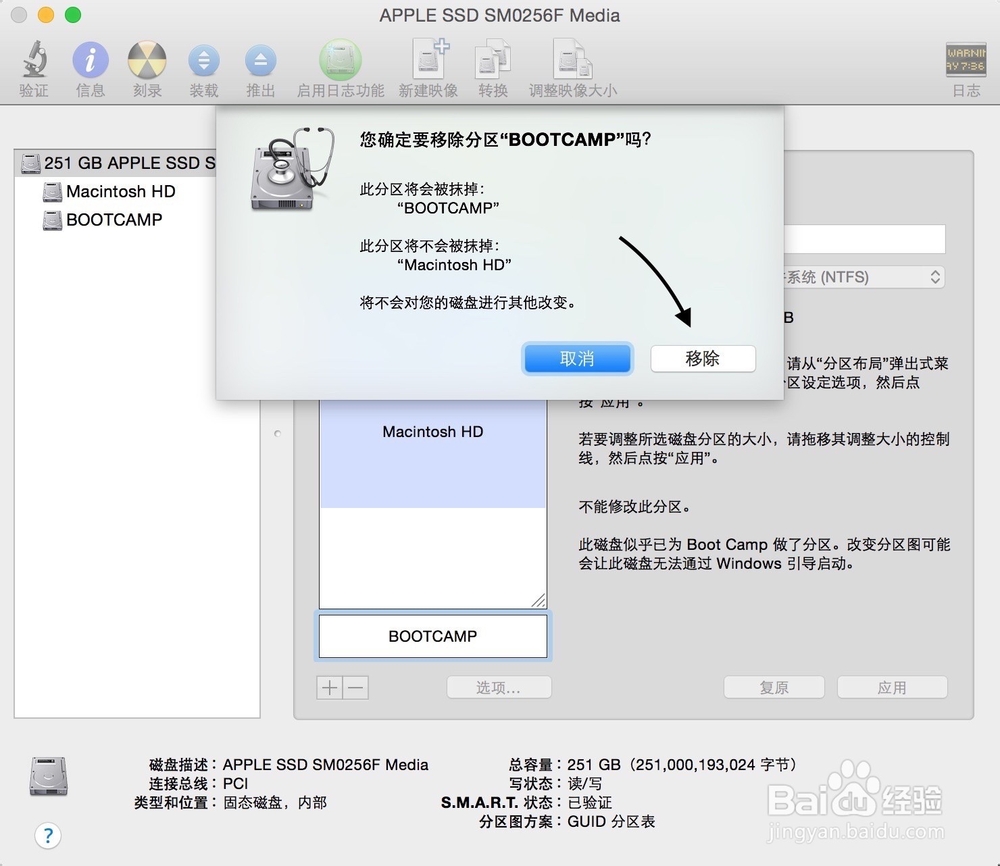The width and height of the screenshot is (1000, 866).
Task: Apply changes with the 应用 button
Action: click(x=891, y=687)
